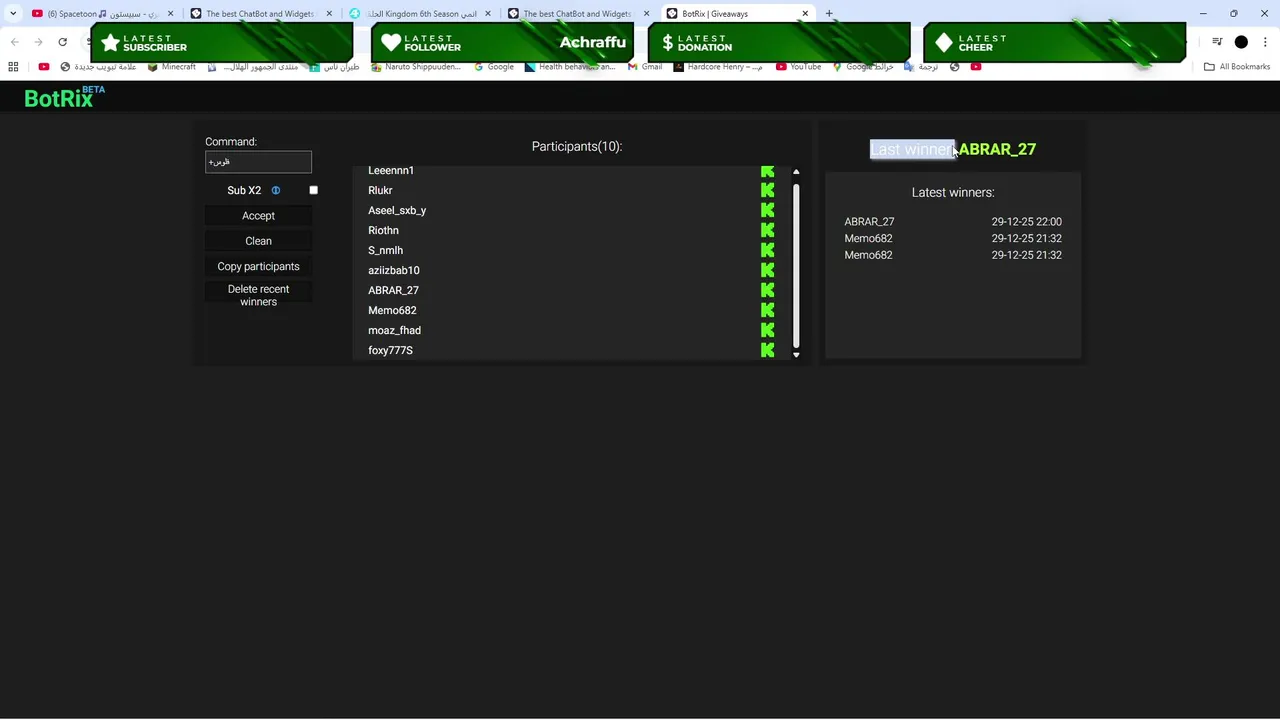Image resolution: width=1280 pixels, height=720 pixels.
Task: Open the Google bookmark
Action: tap(494, 67)
